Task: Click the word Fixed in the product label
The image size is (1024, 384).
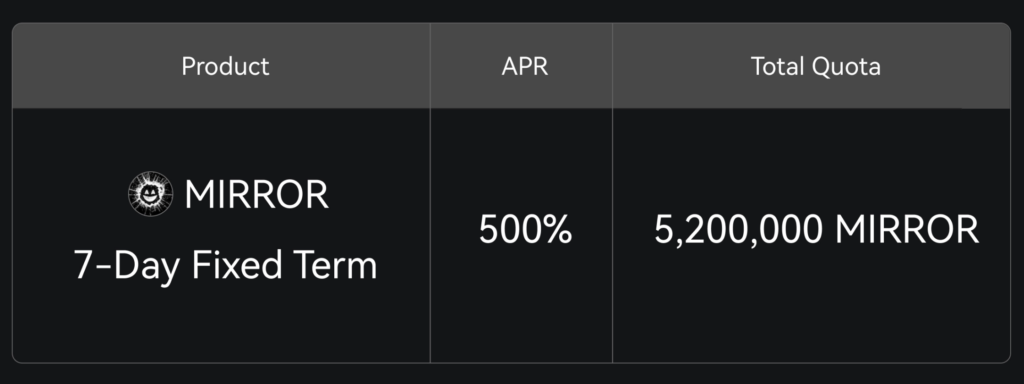Action: pos(236,265)
